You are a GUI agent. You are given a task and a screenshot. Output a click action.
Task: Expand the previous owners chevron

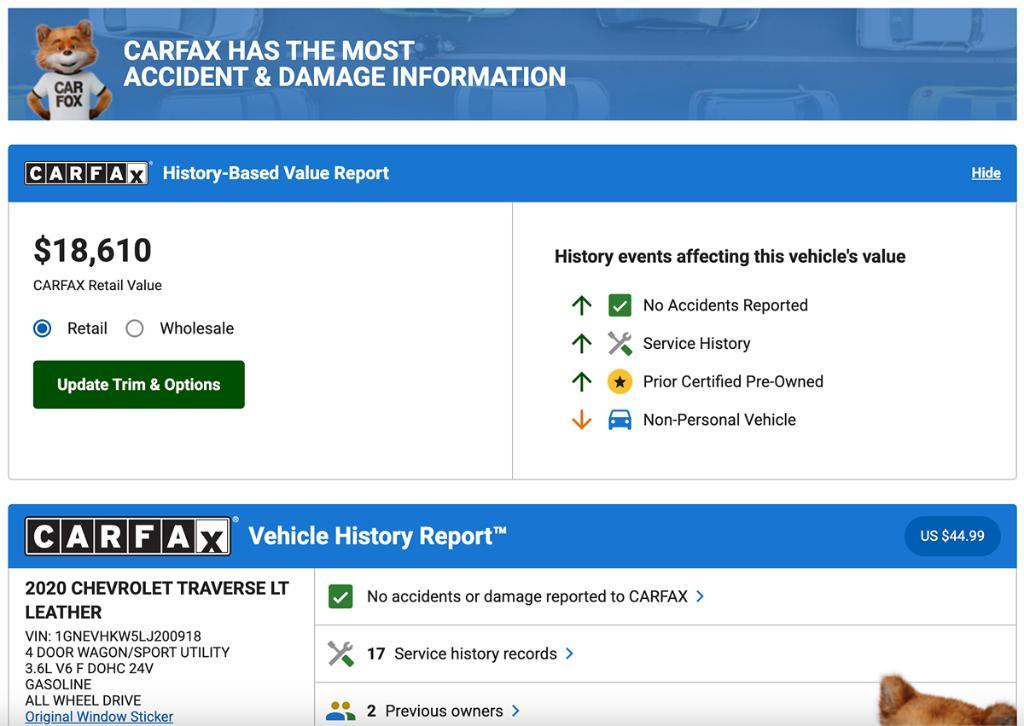pos(516,711)
